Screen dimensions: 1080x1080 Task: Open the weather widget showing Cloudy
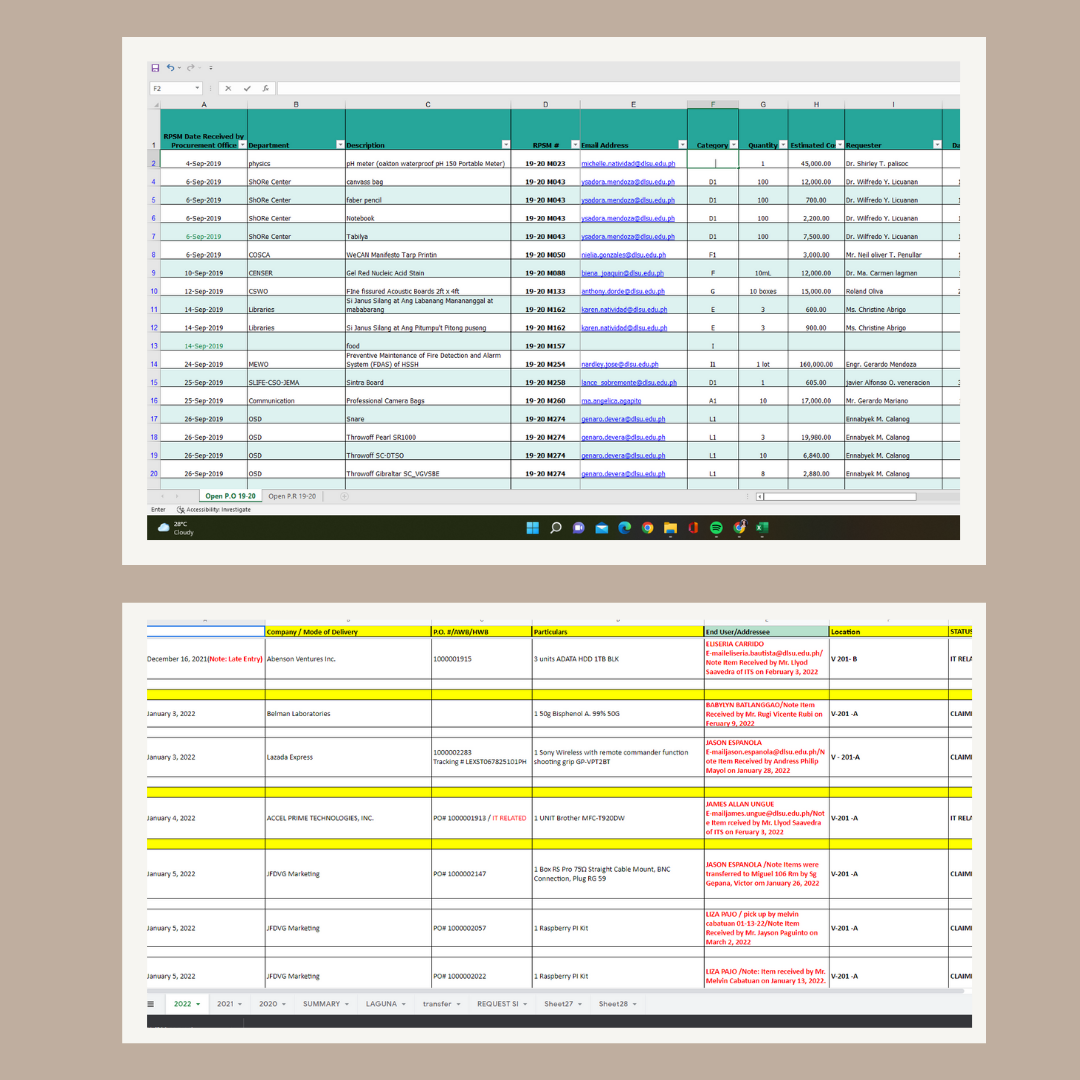click(176, 528)
